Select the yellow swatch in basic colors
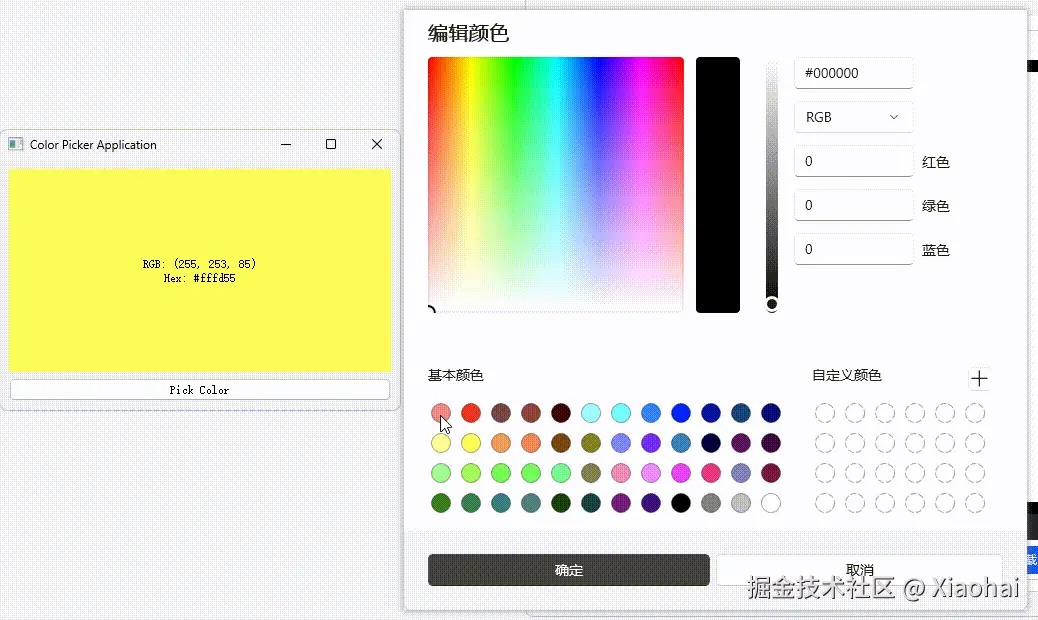This screenshot has width=1038, height=620. pyautogui.click(x=470, y=442)
